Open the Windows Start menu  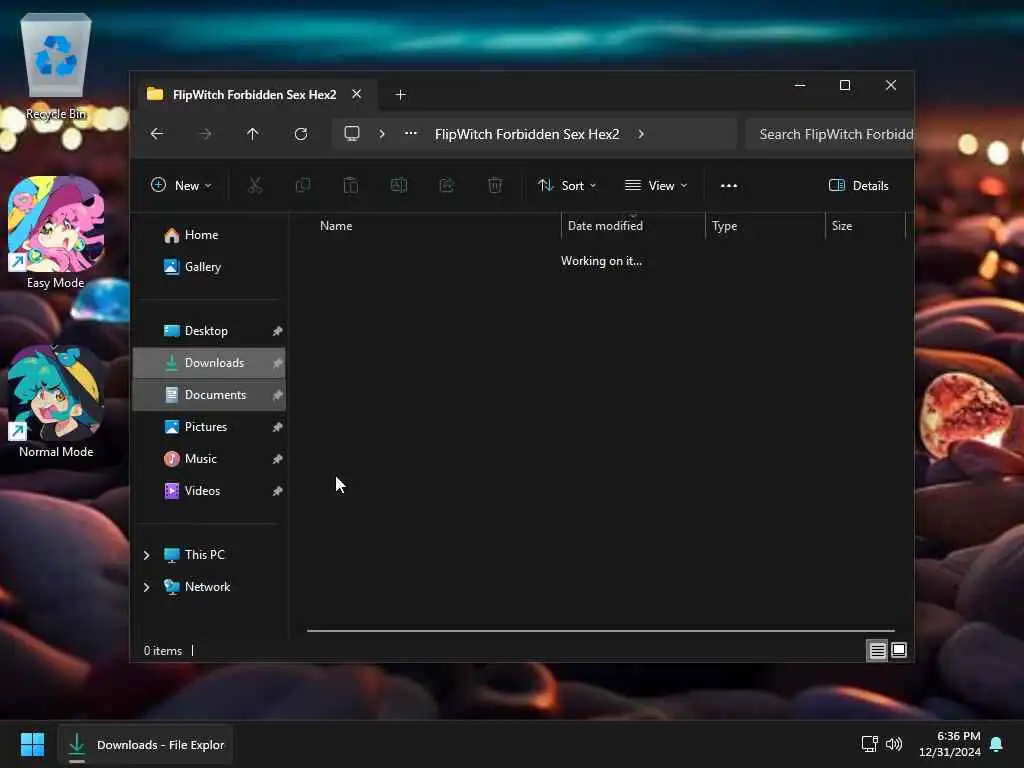(x=32, y=744)
